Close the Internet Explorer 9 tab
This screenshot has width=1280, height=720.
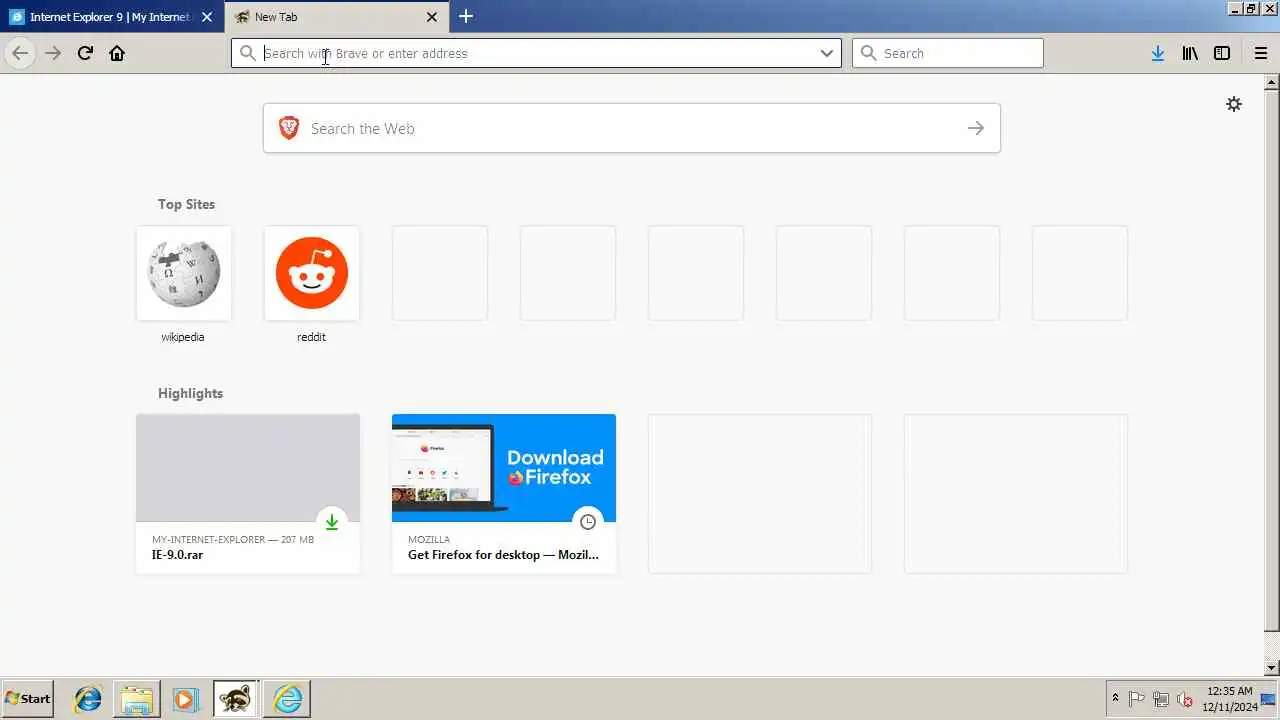207,17
